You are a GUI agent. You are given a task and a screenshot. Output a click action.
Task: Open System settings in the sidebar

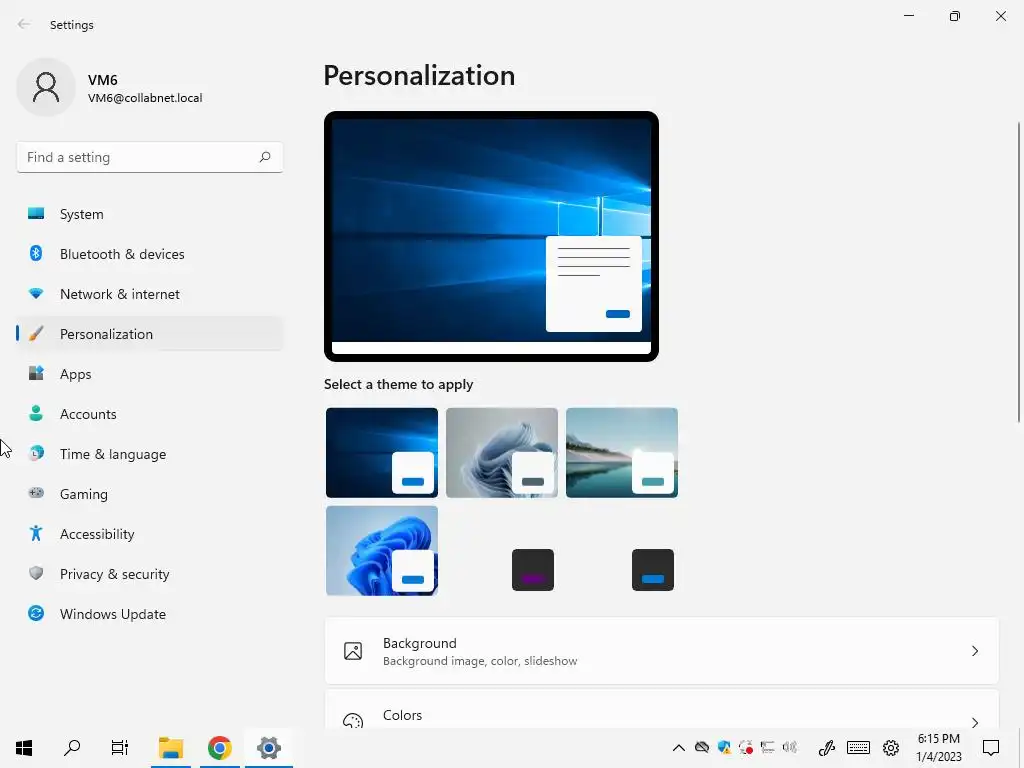(x=150, y=214)
